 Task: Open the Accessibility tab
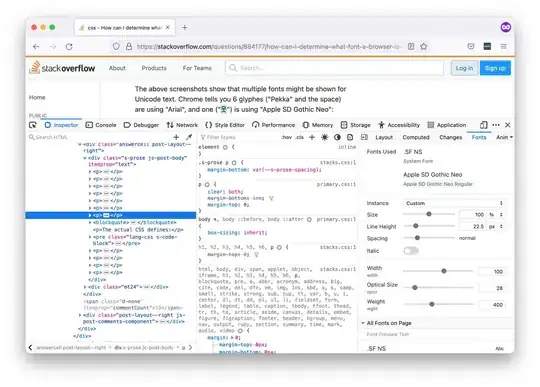[x=399, y=125]
